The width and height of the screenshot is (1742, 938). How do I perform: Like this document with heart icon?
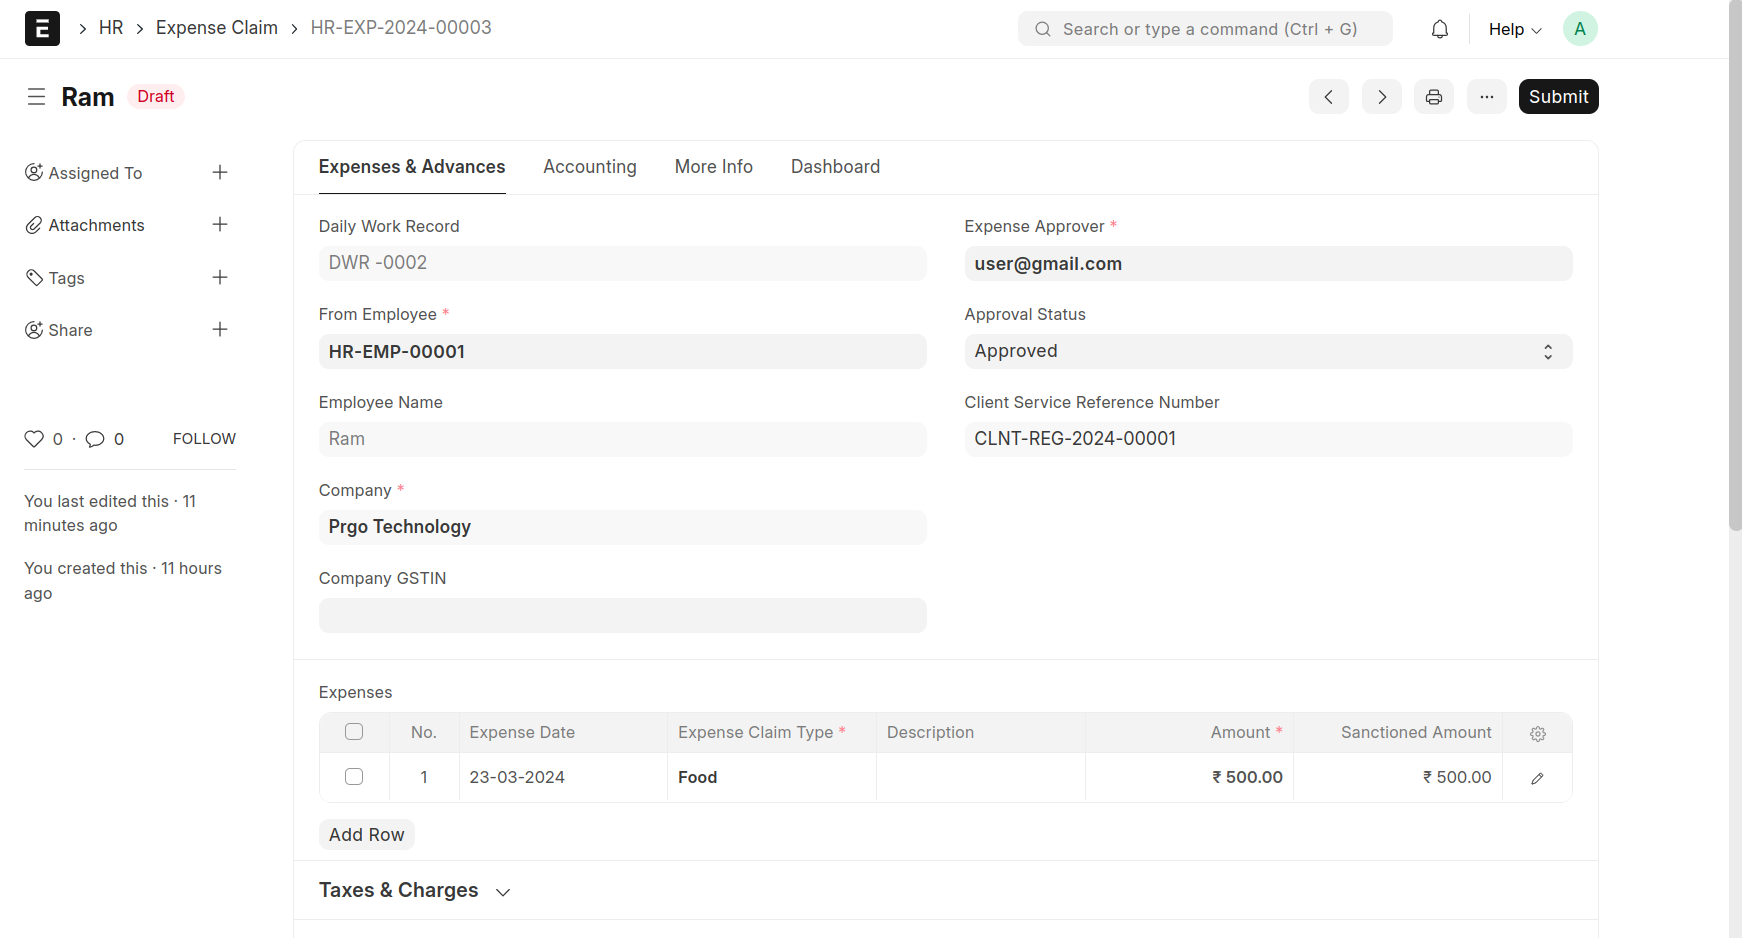point(34,439)
